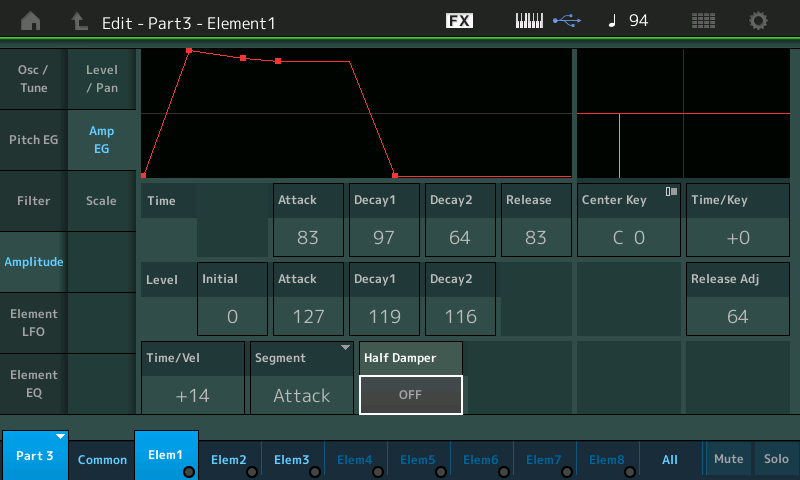Expand the Part 3 selector
Image resolution: width=800 pixels, height=480 pixels.
[35, 456]
